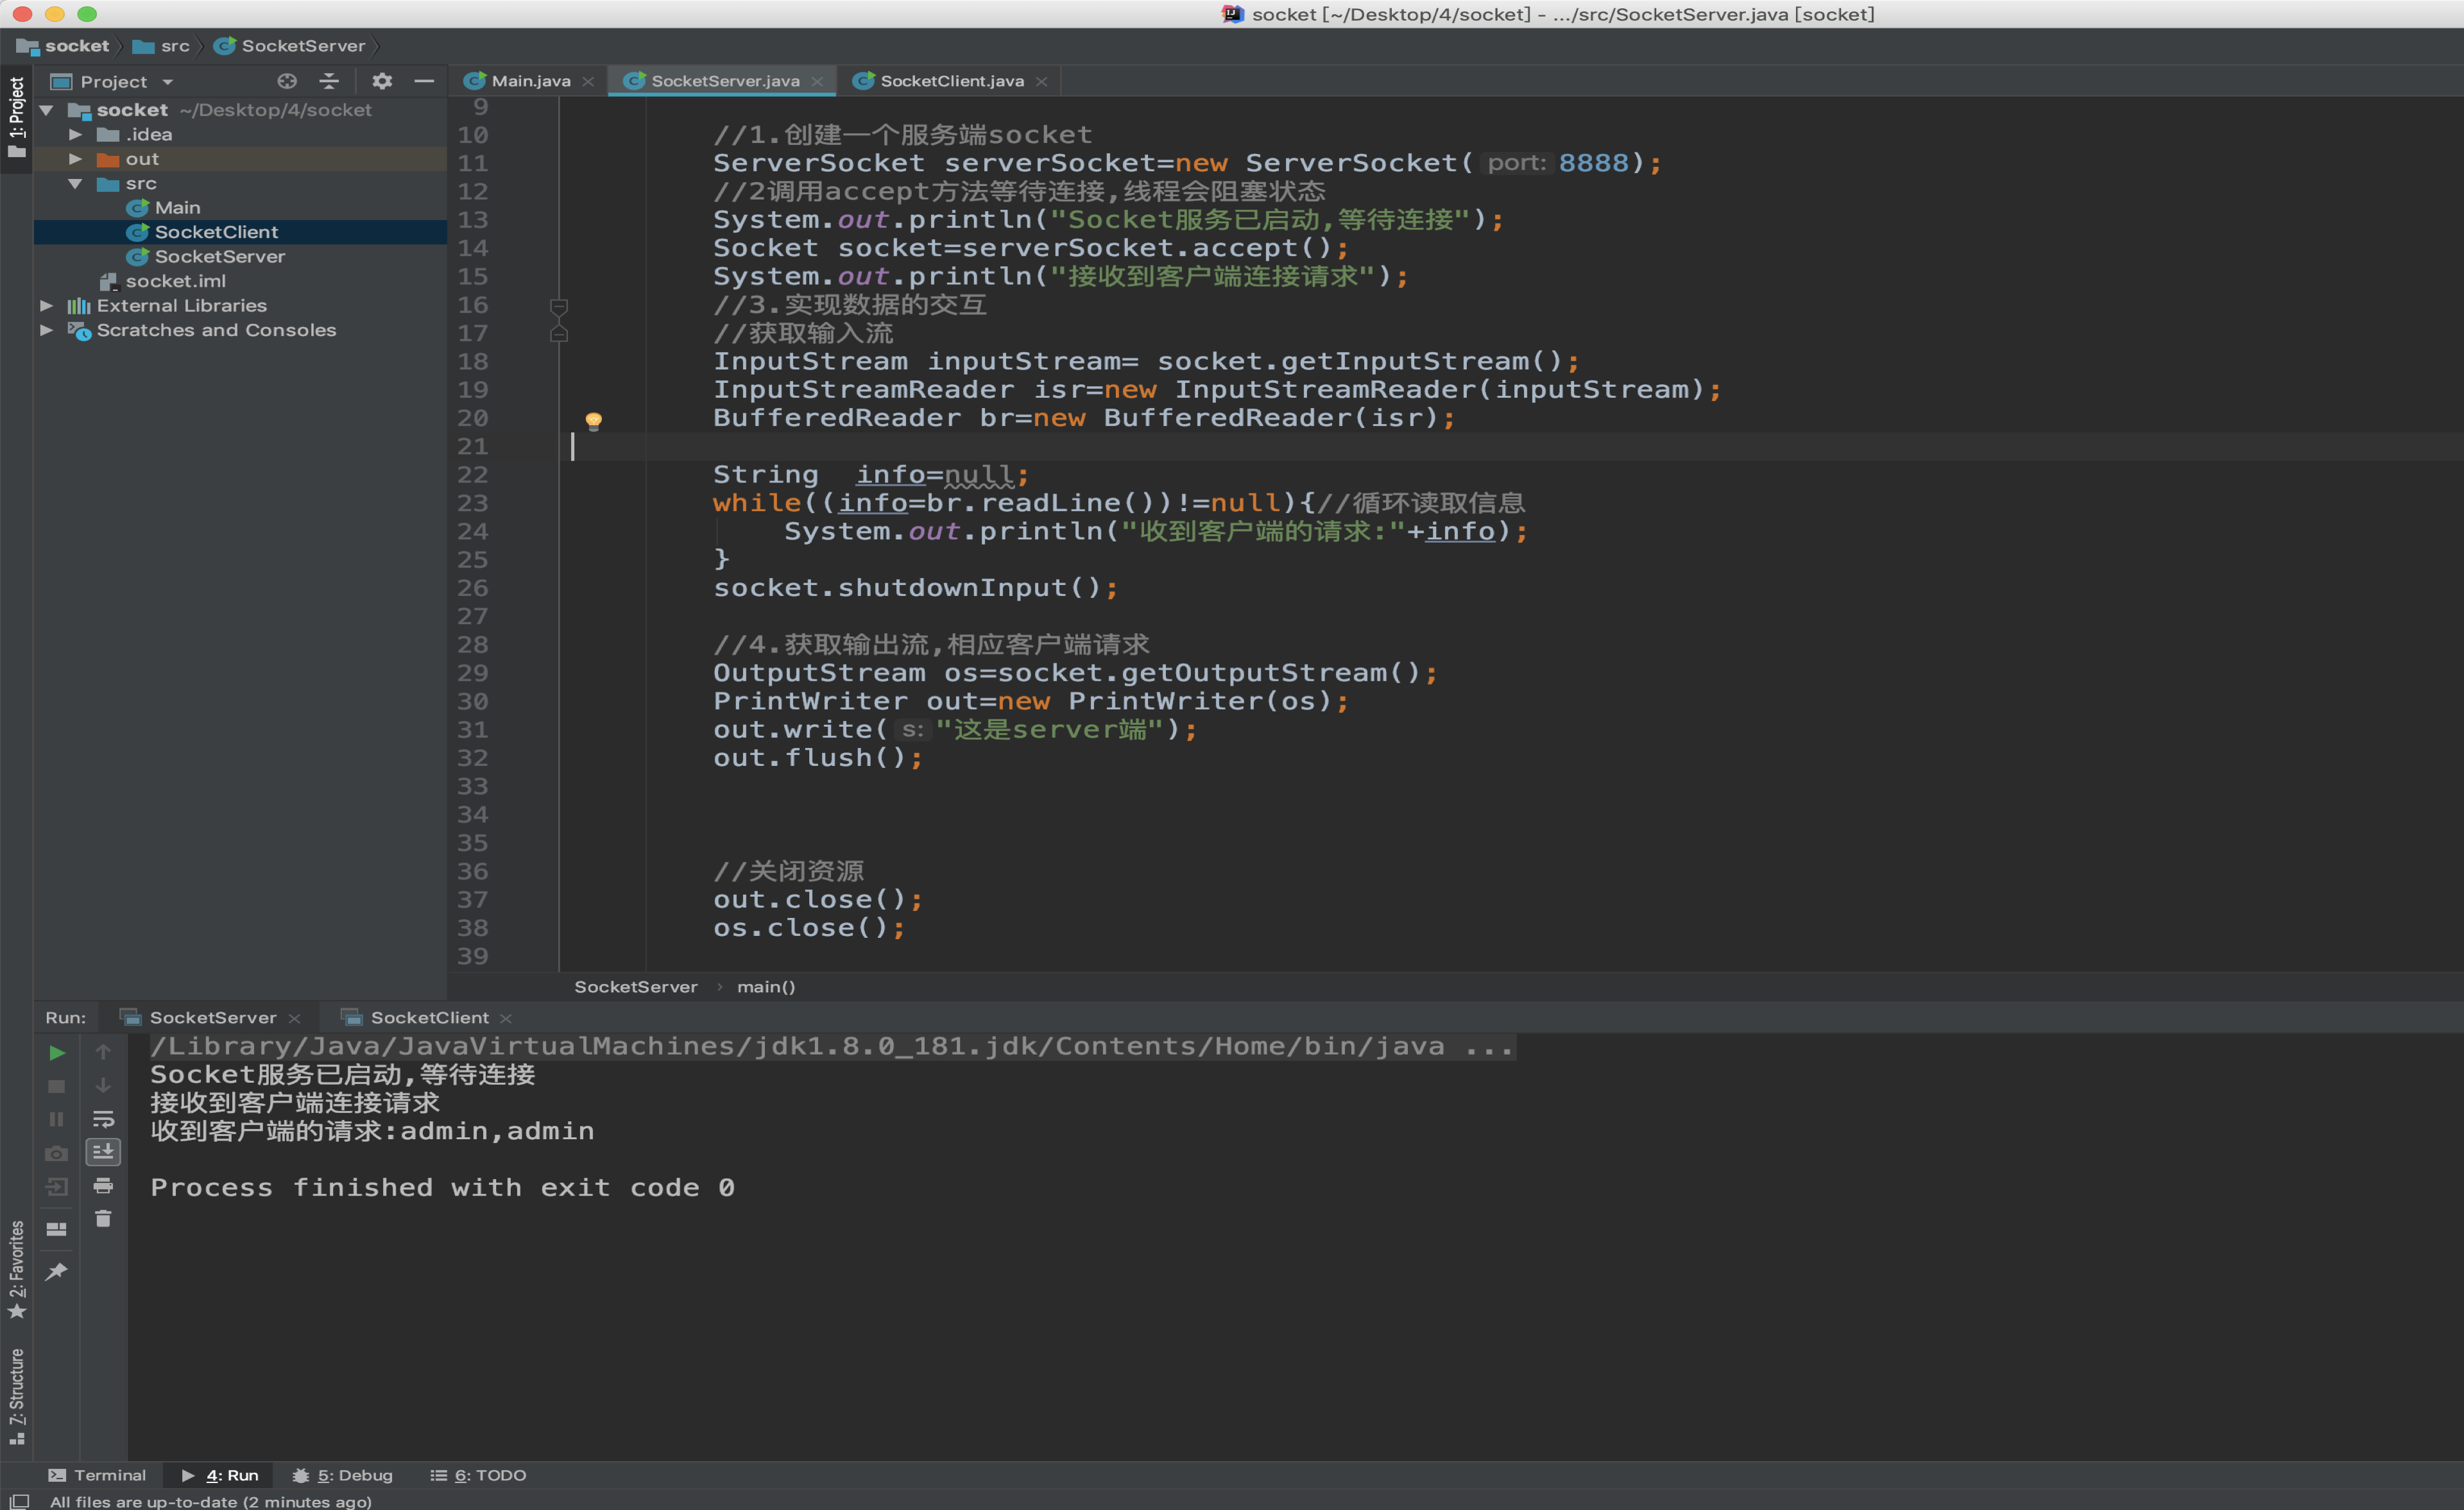
Task: Open the 5: Debug tool window
Action: (x=343, y=1475)
